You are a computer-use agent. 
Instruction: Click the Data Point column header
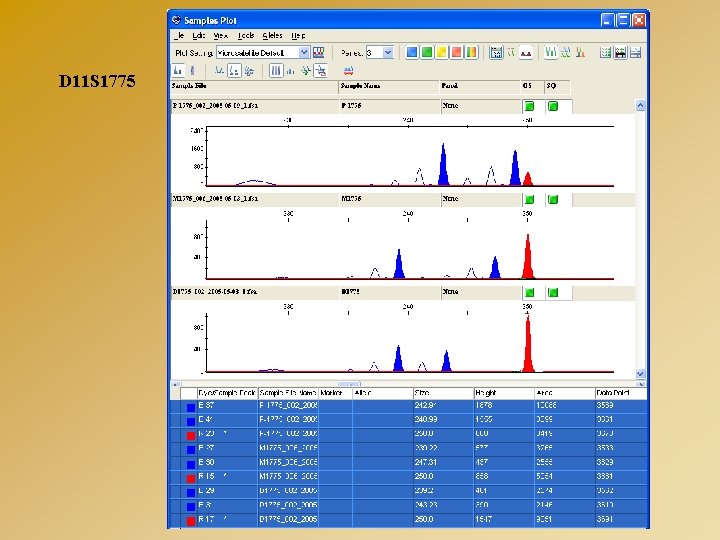point(620,393)
